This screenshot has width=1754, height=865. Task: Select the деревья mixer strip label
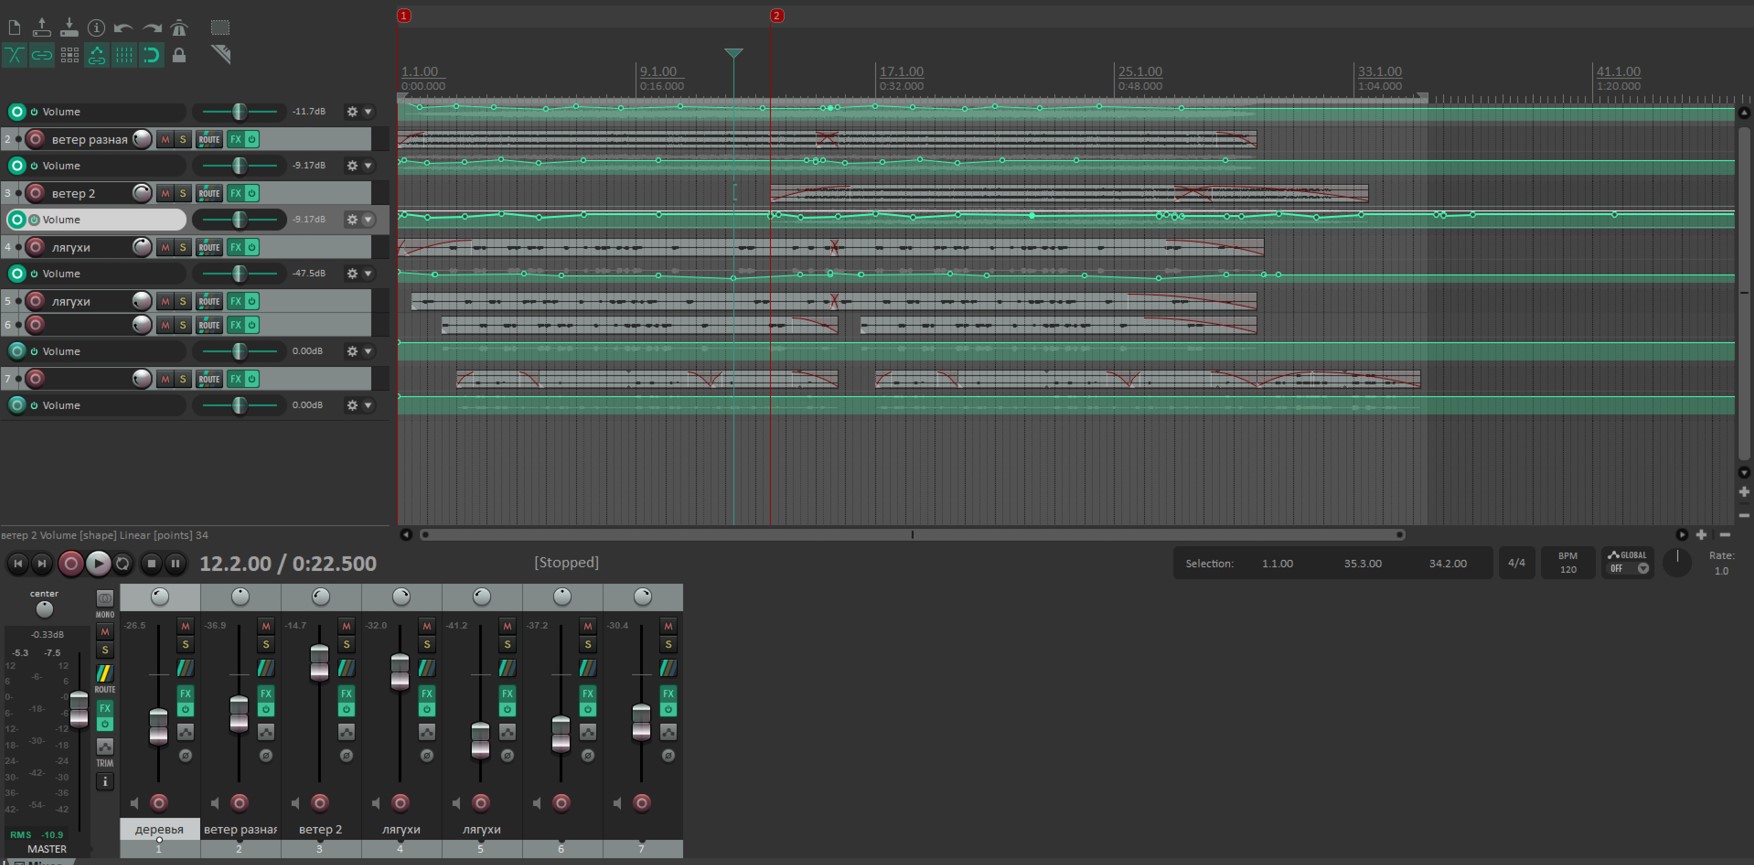(159, 829)
